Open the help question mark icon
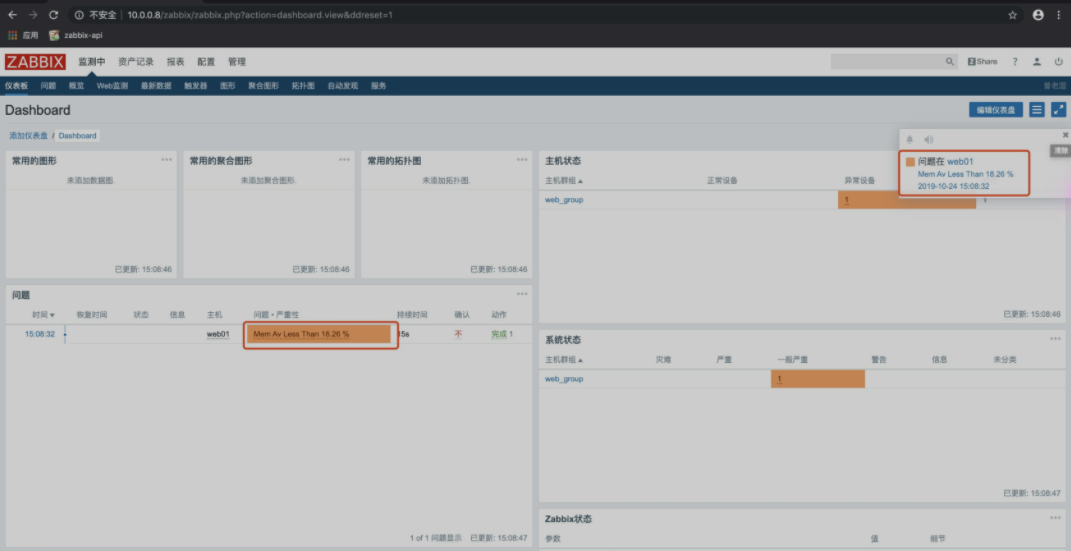 (x=1015, y=61)
